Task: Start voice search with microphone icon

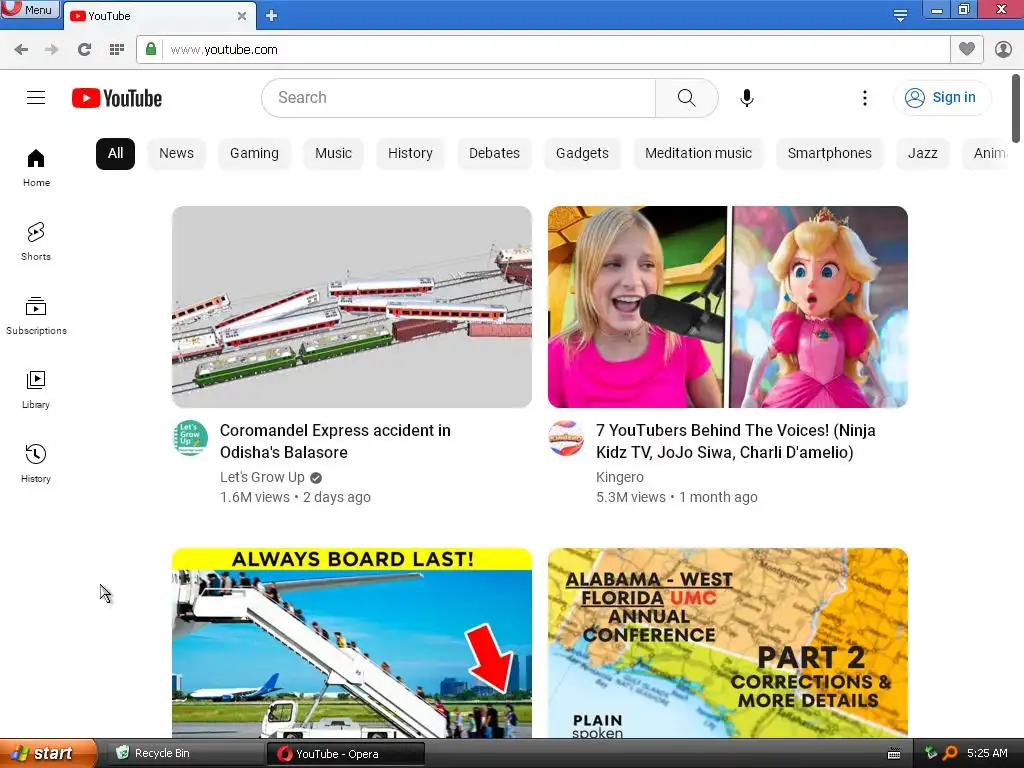Action: pos(746,98)
